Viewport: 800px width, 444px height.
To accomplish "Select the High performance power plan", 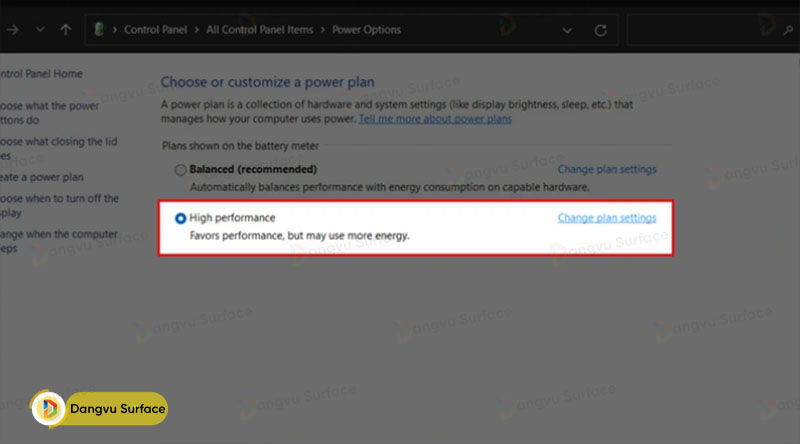I will (x=180, y=218).
